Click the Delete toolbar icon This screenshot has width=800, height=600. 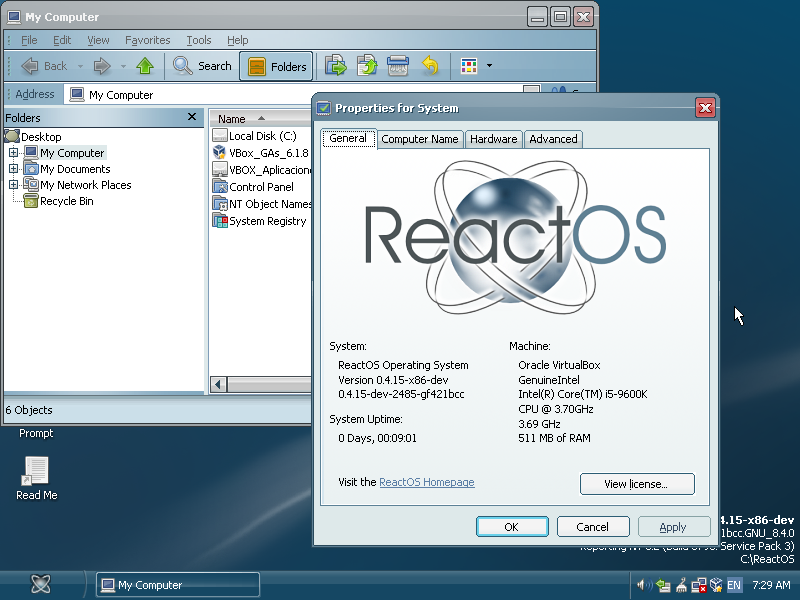tap(398, 66)
